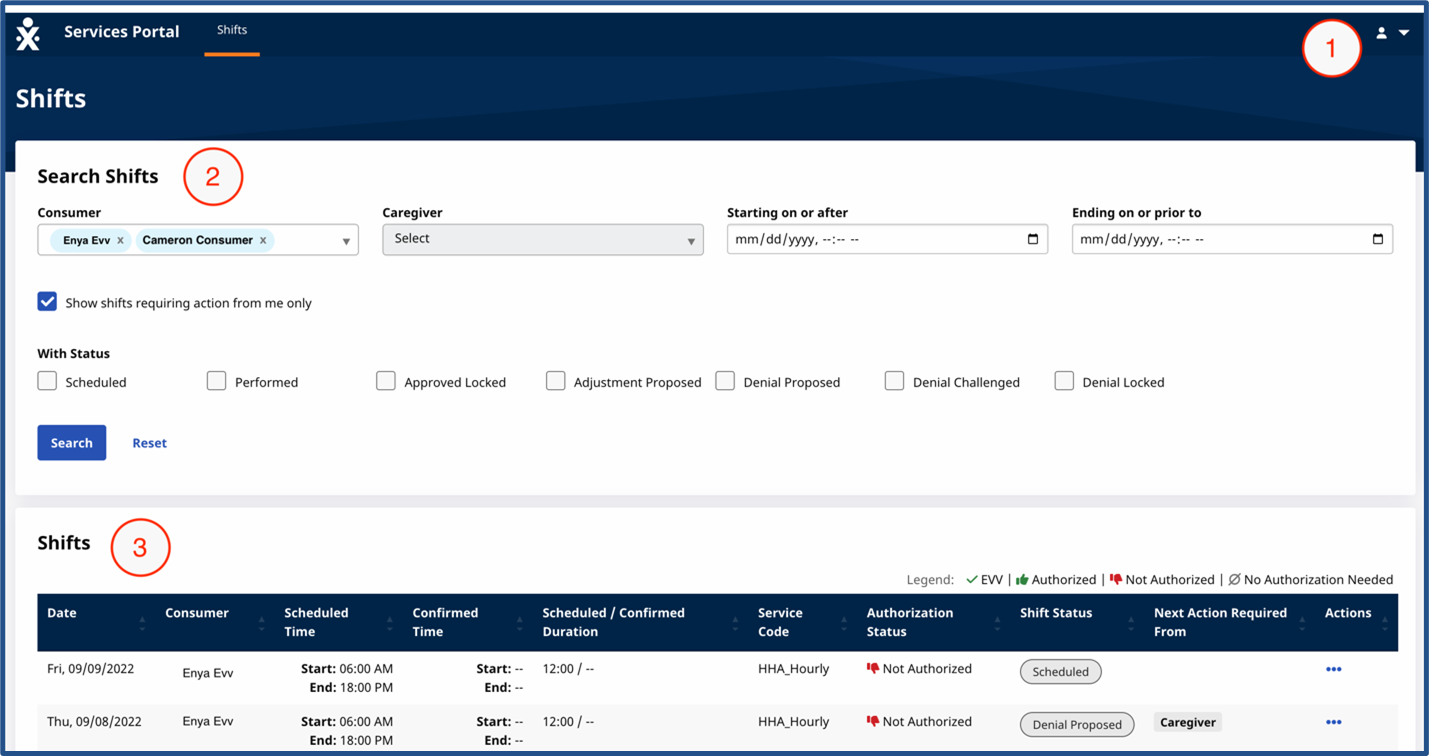
Task: Open actions menu for 09/09/2022 shift
Action: click(1332, 670)
